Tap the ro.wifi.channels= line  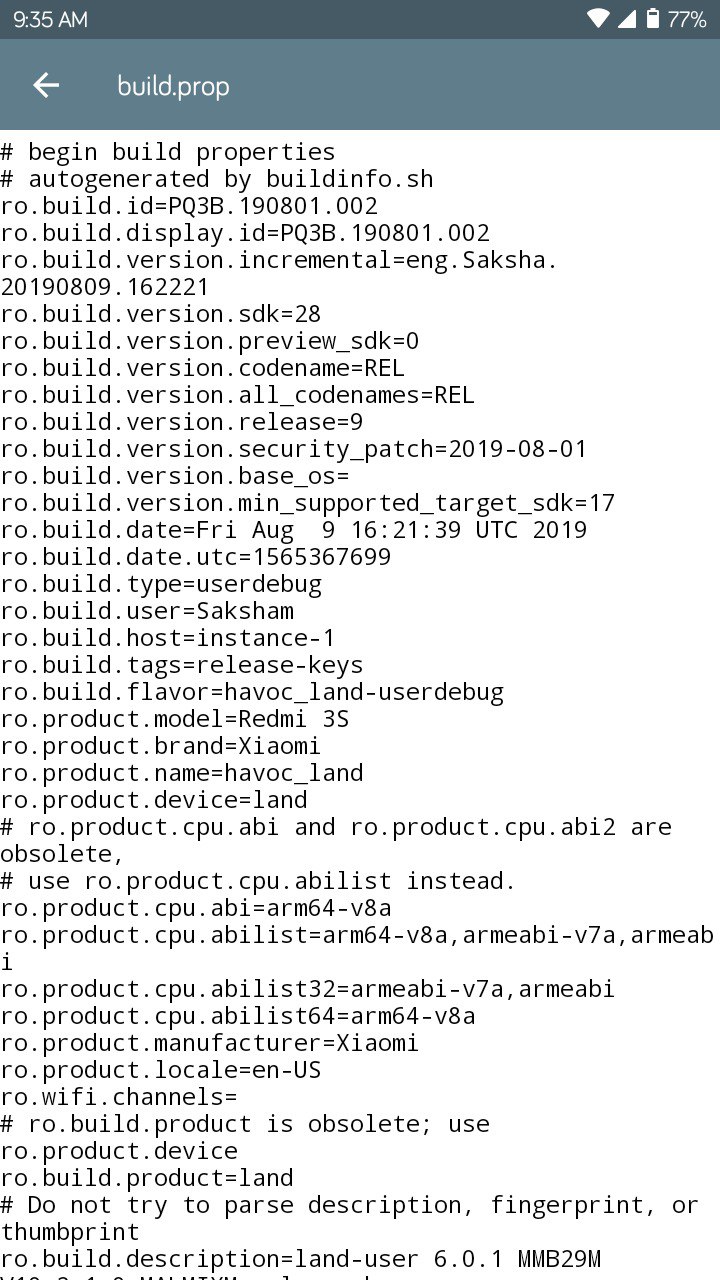coord(119,1097)
